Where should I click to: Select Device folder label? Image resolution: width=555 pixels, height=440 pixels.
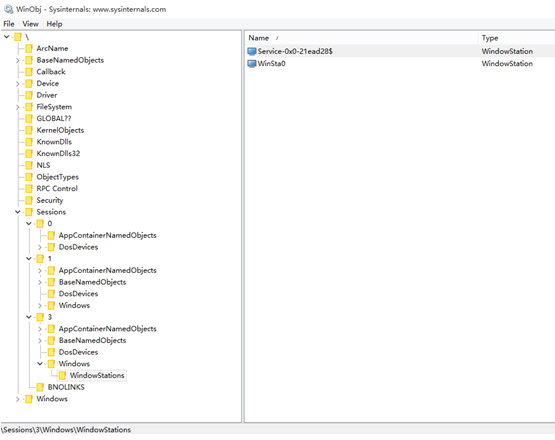47,84
